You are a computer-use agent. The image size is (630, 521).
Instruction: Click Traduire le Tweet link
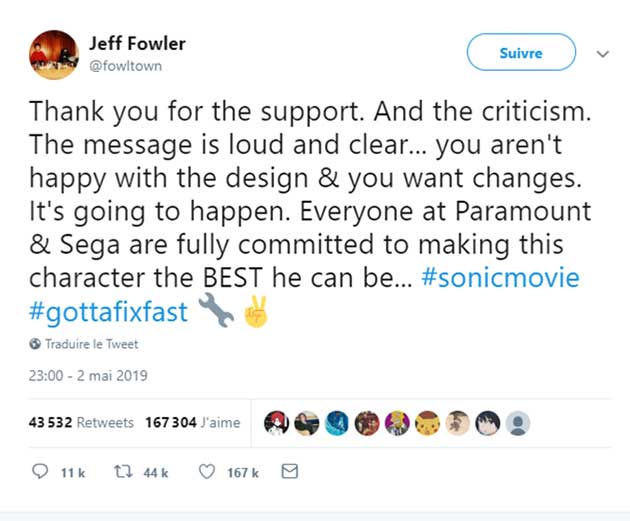pyautogui.click(x=91, y=344)
